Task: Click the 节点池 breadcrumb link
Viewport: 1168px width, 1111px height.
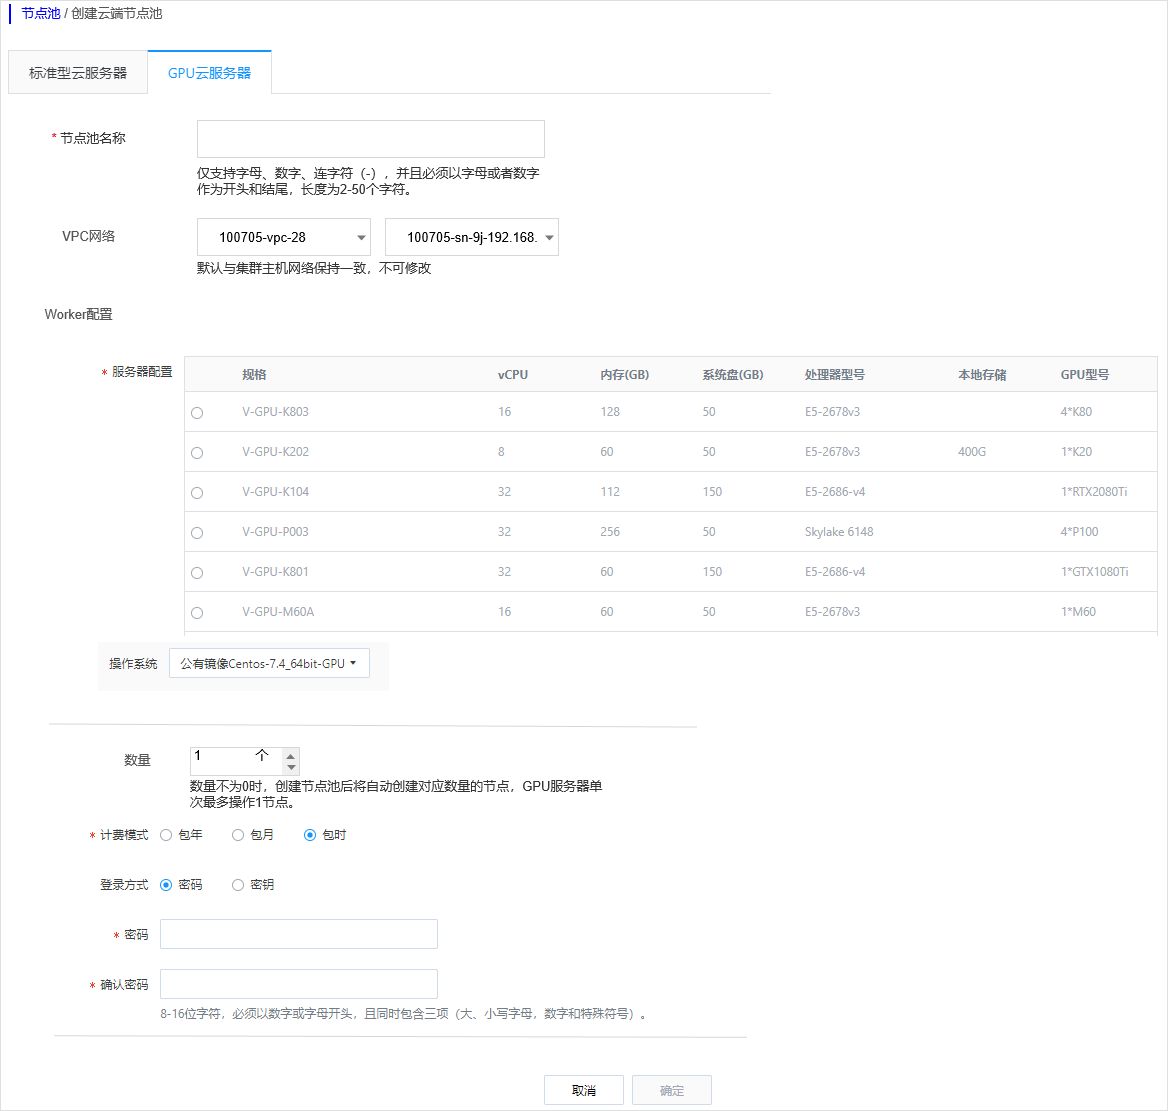Action: pyautogui.click(x=40, y=14)
